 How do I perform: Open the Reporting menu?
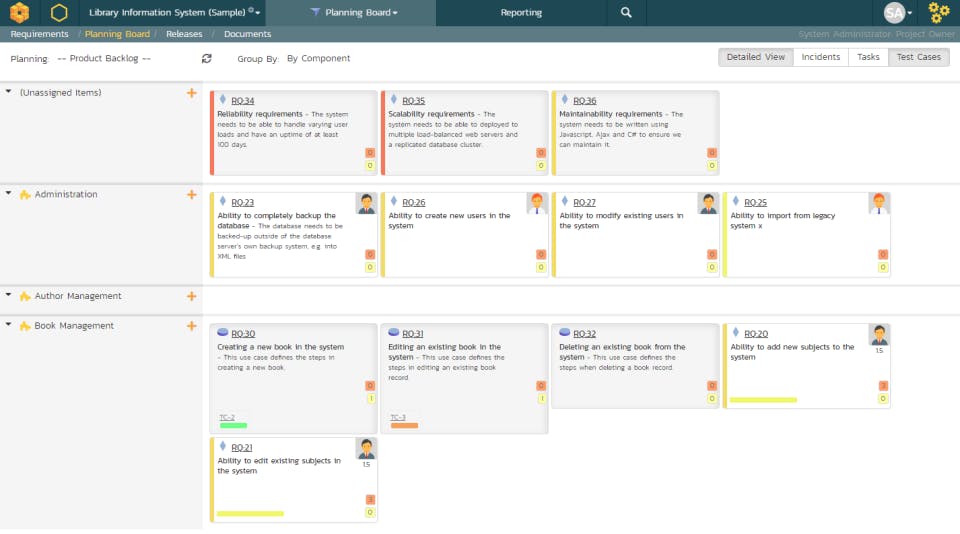[521, 12]
